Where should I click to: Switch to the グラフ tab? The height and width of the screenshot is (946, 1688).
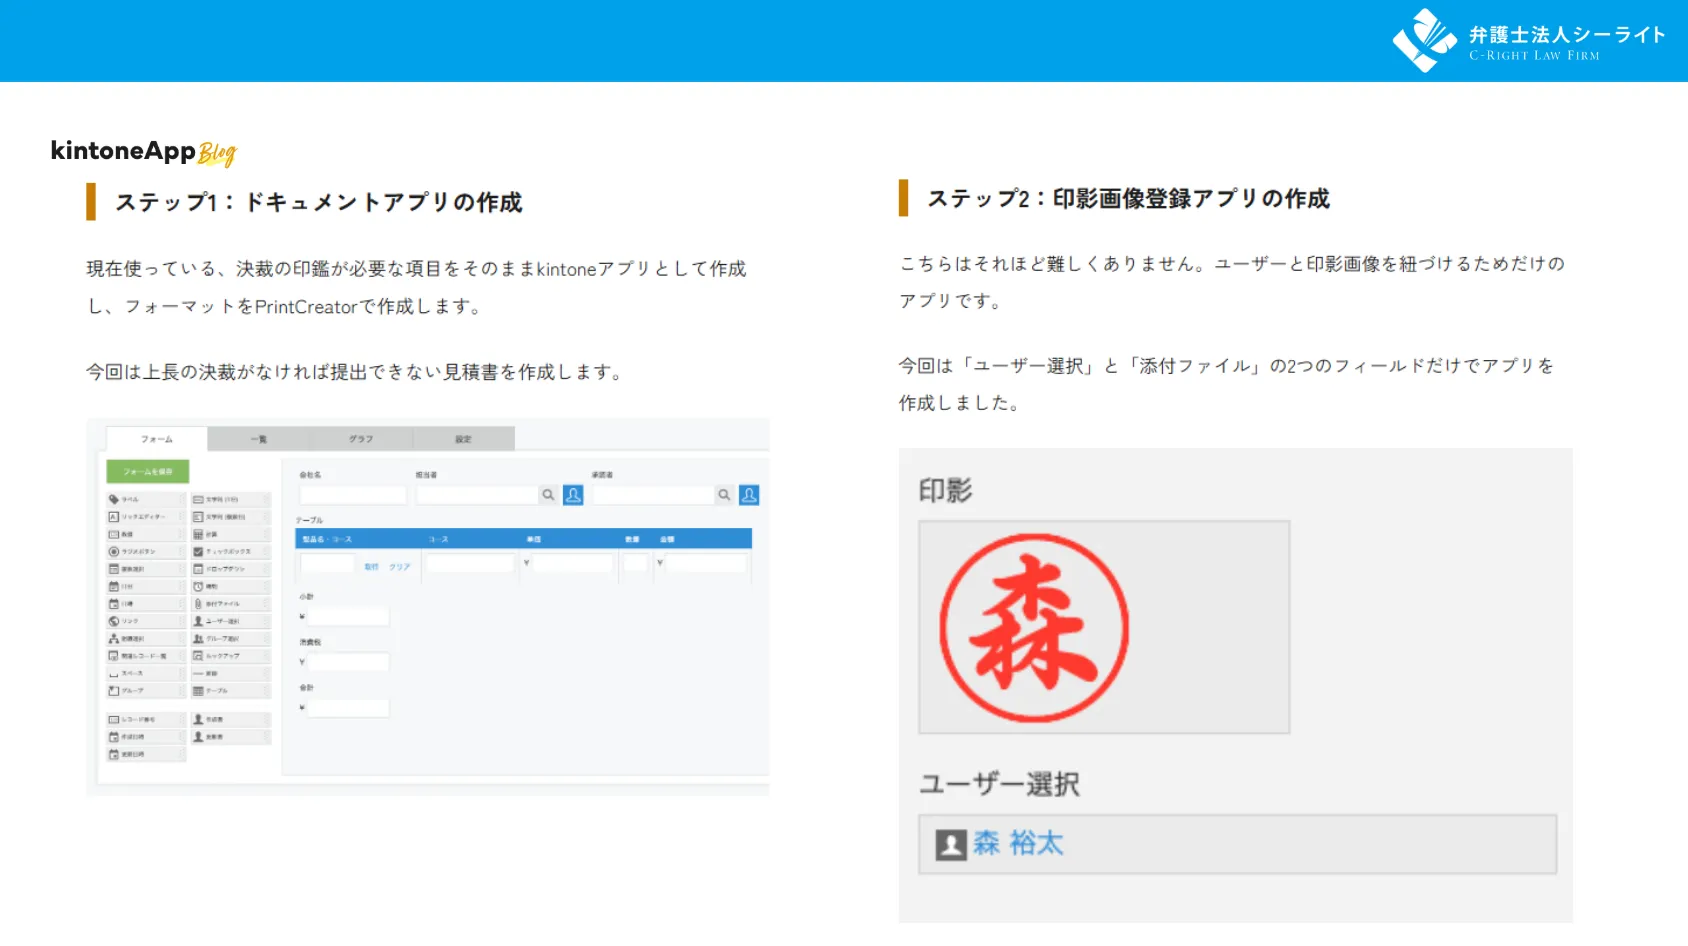[x=361, y=439]
